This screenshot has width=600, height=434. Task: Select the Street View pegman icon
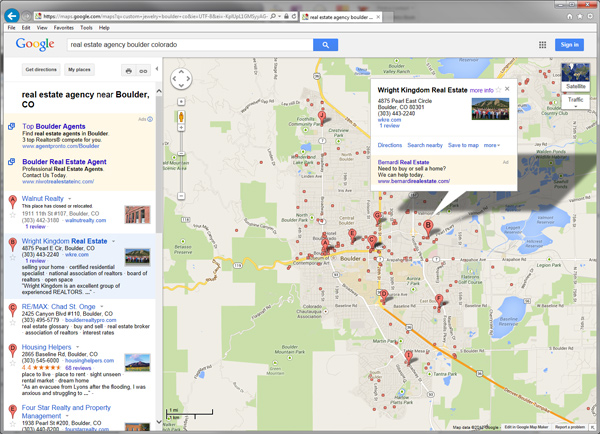(x=181, y=117)
